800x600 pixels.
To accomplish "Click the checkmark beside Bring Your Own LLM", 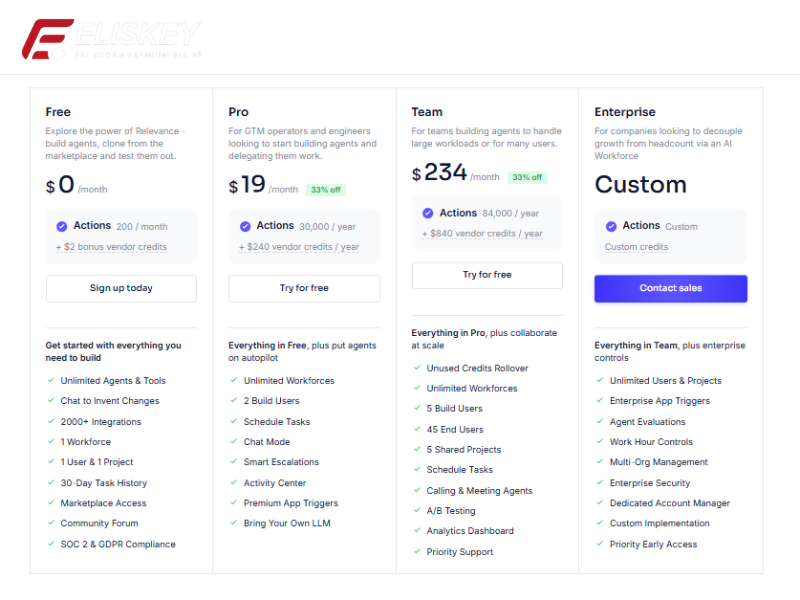I will pyautogui.click(x=234, y=523).
